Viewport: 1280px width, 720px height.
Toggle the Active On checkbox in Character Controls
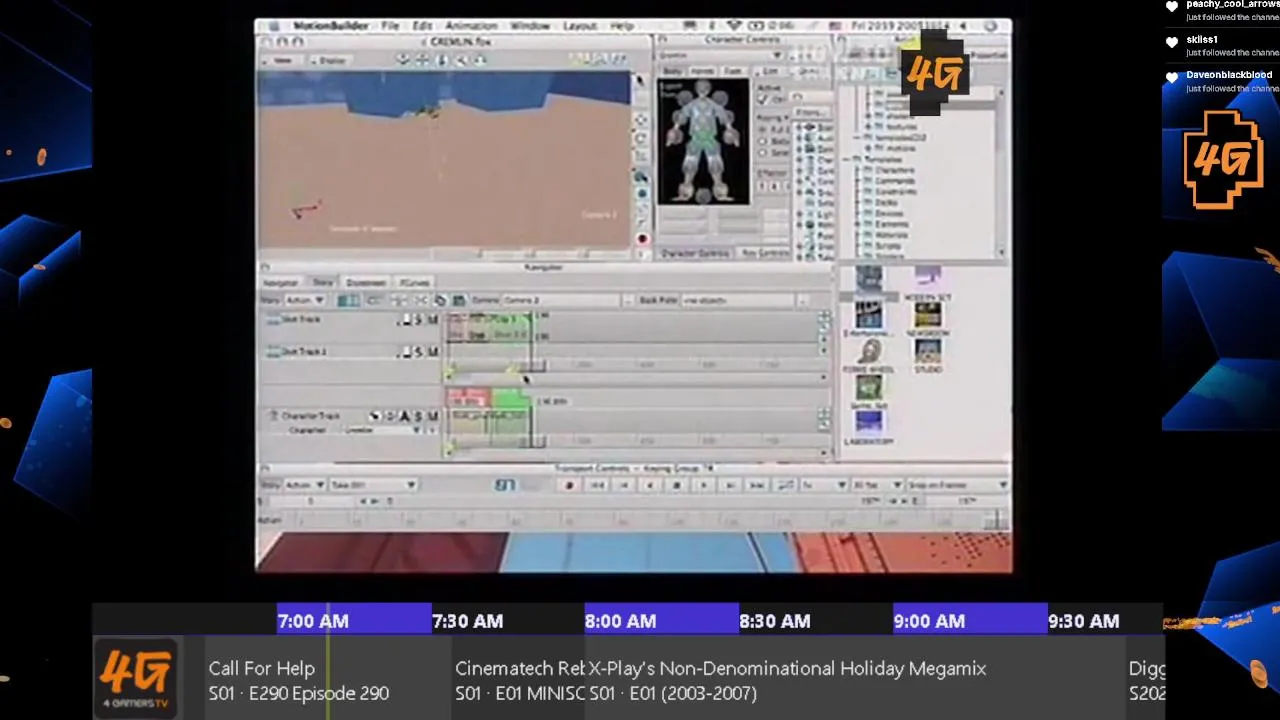pos(763,99)
